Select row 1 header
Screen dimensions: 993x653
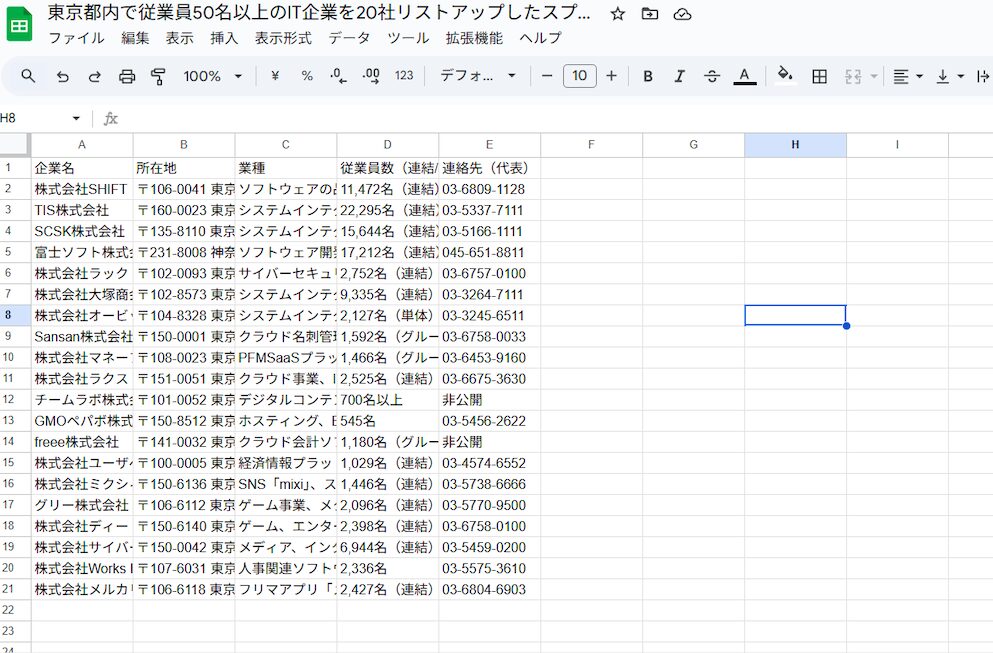[x=15, y=168]
